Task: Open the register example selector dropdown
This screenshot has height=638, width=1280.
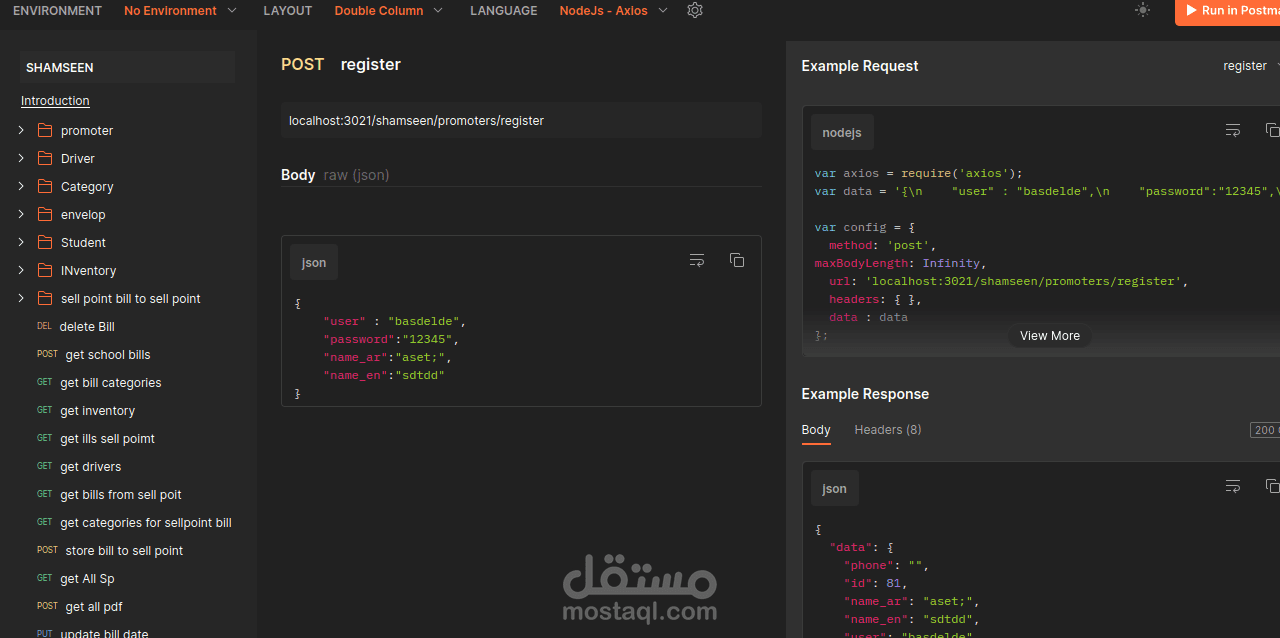Action: pyautogui.click(x=1250, y=66)
